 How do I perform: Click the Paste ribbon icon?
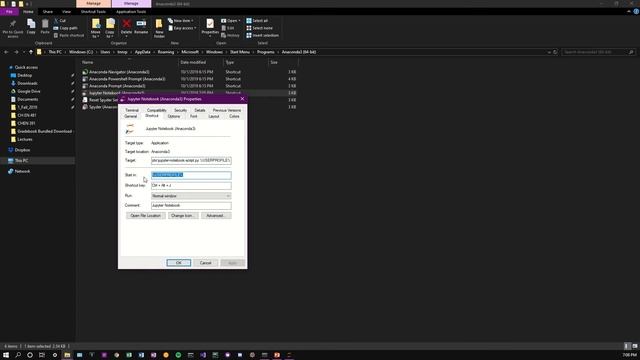tap(45, 27)
